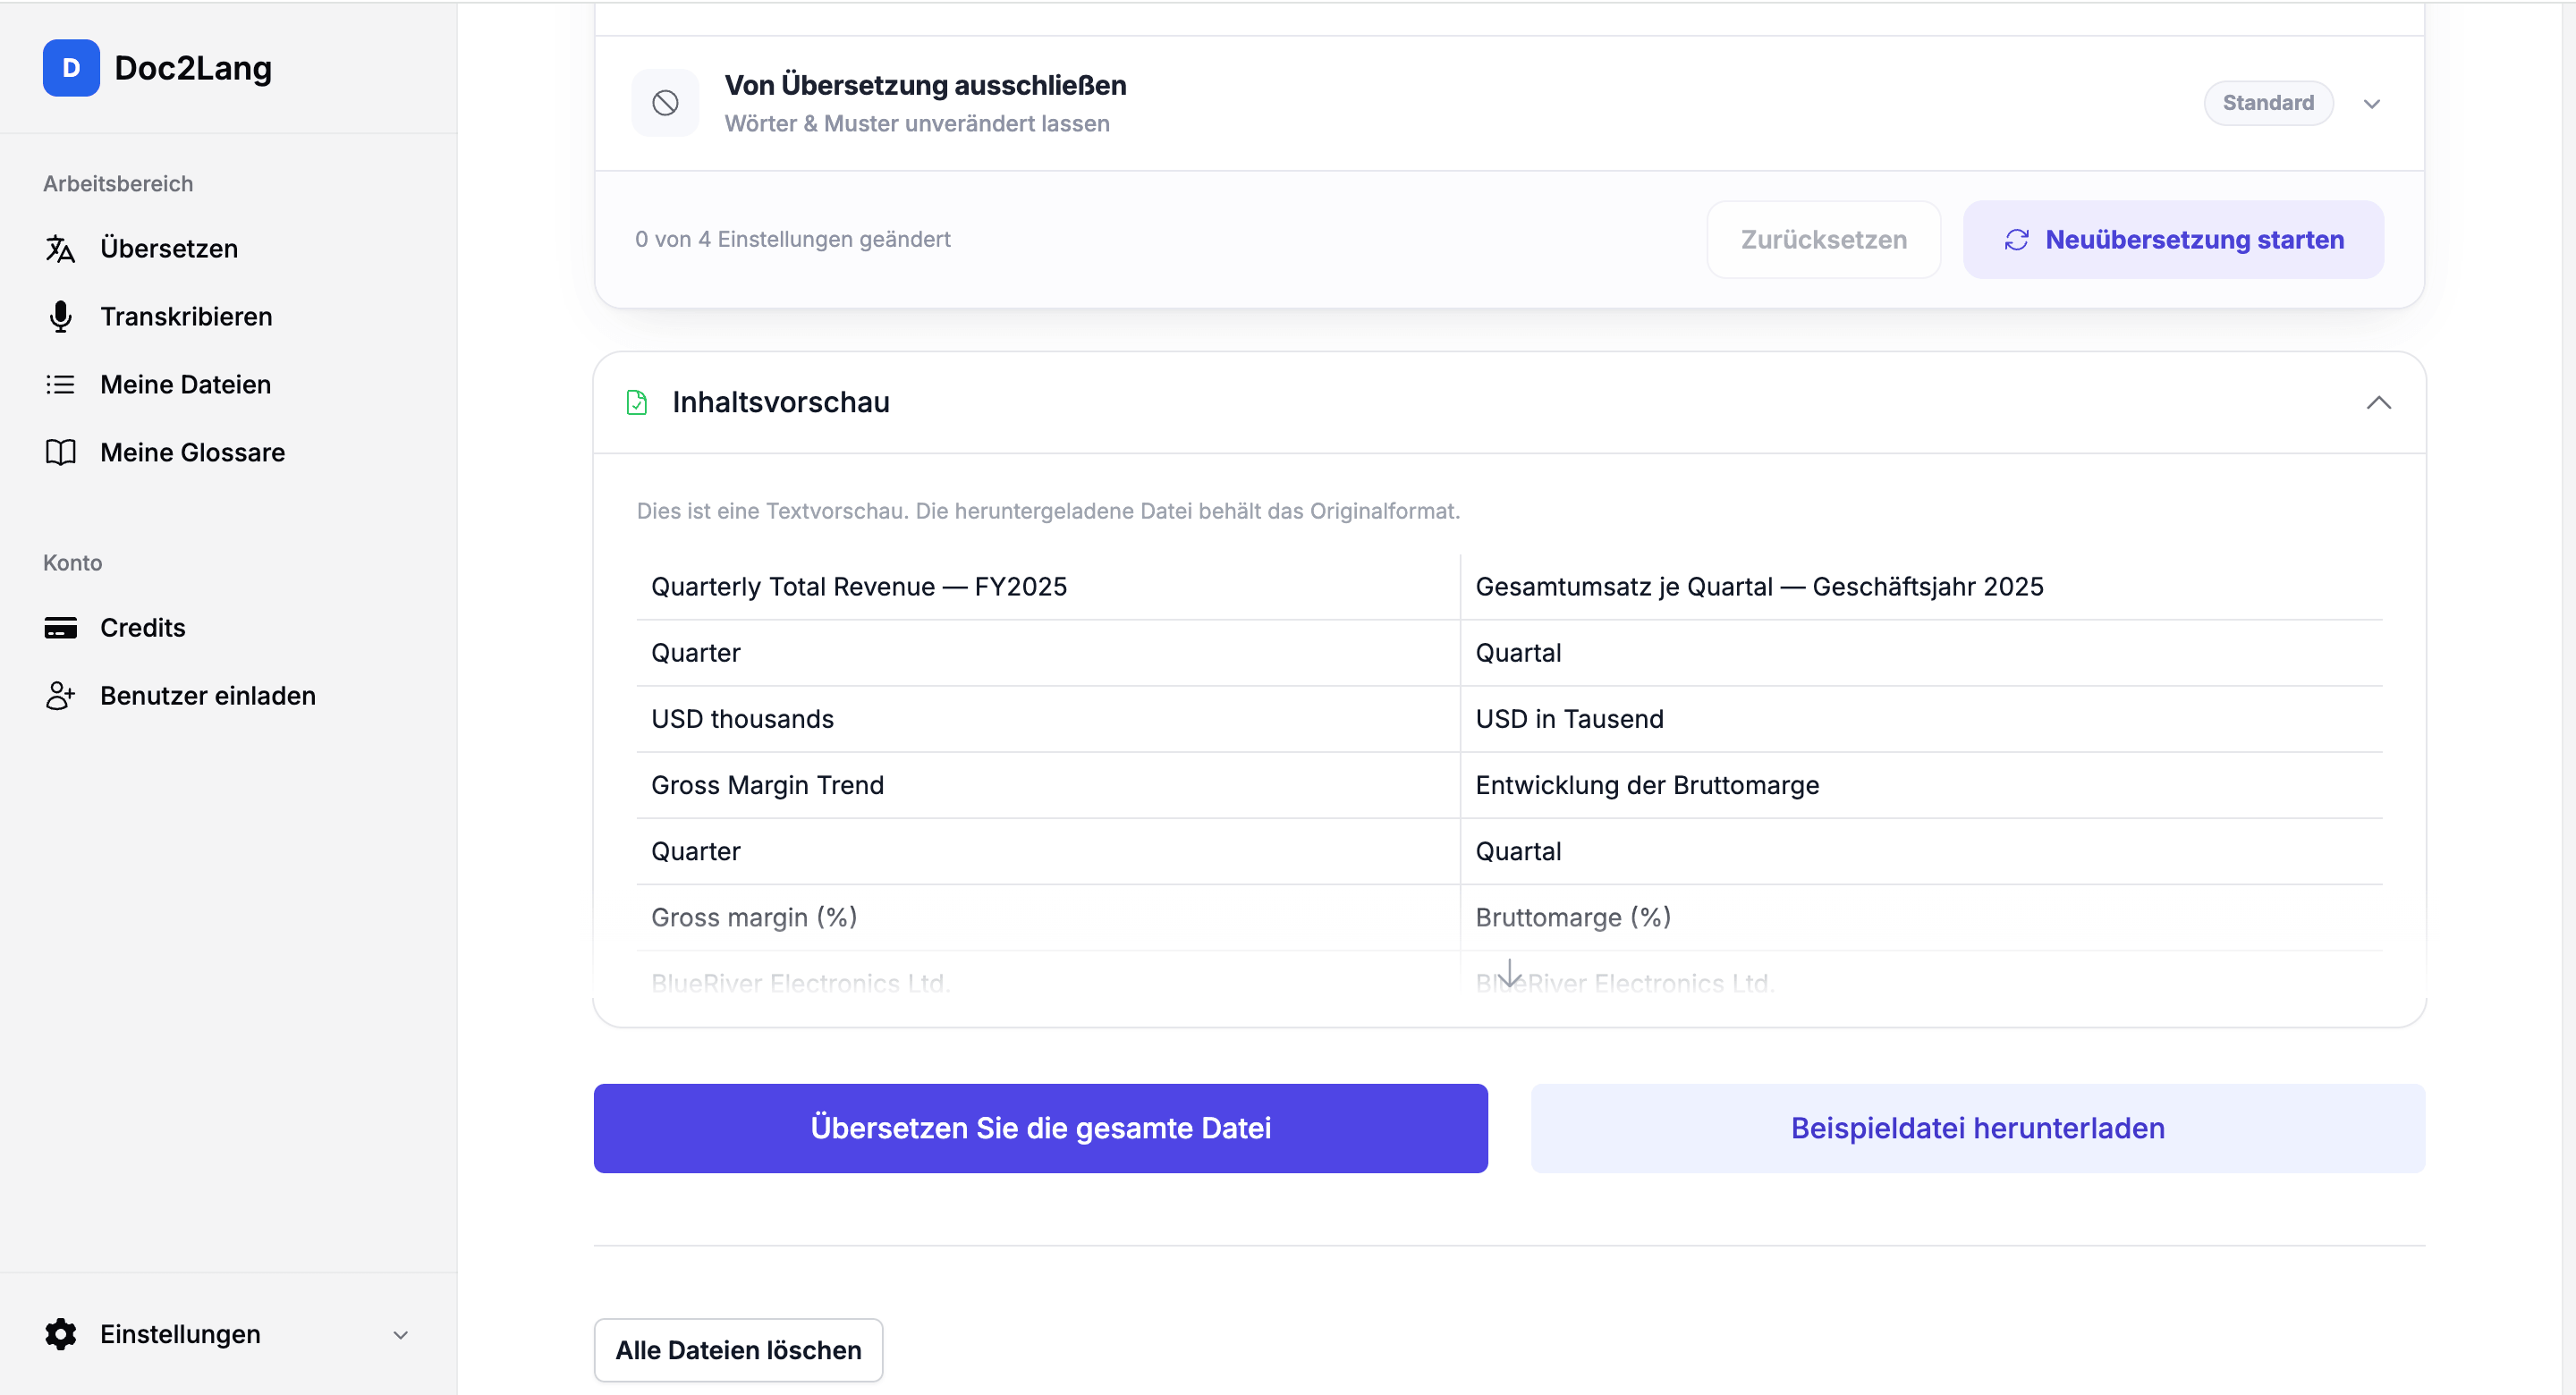Click the down arrow to show more preview

(1509, 972)
